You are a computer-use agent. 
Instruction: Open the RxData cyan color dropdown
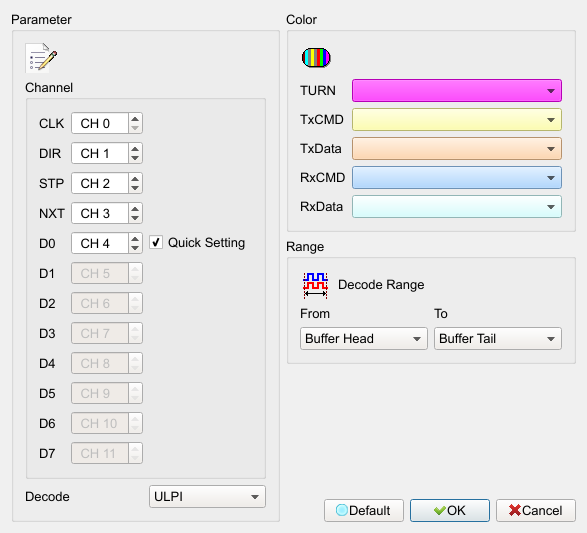point(457,206)
